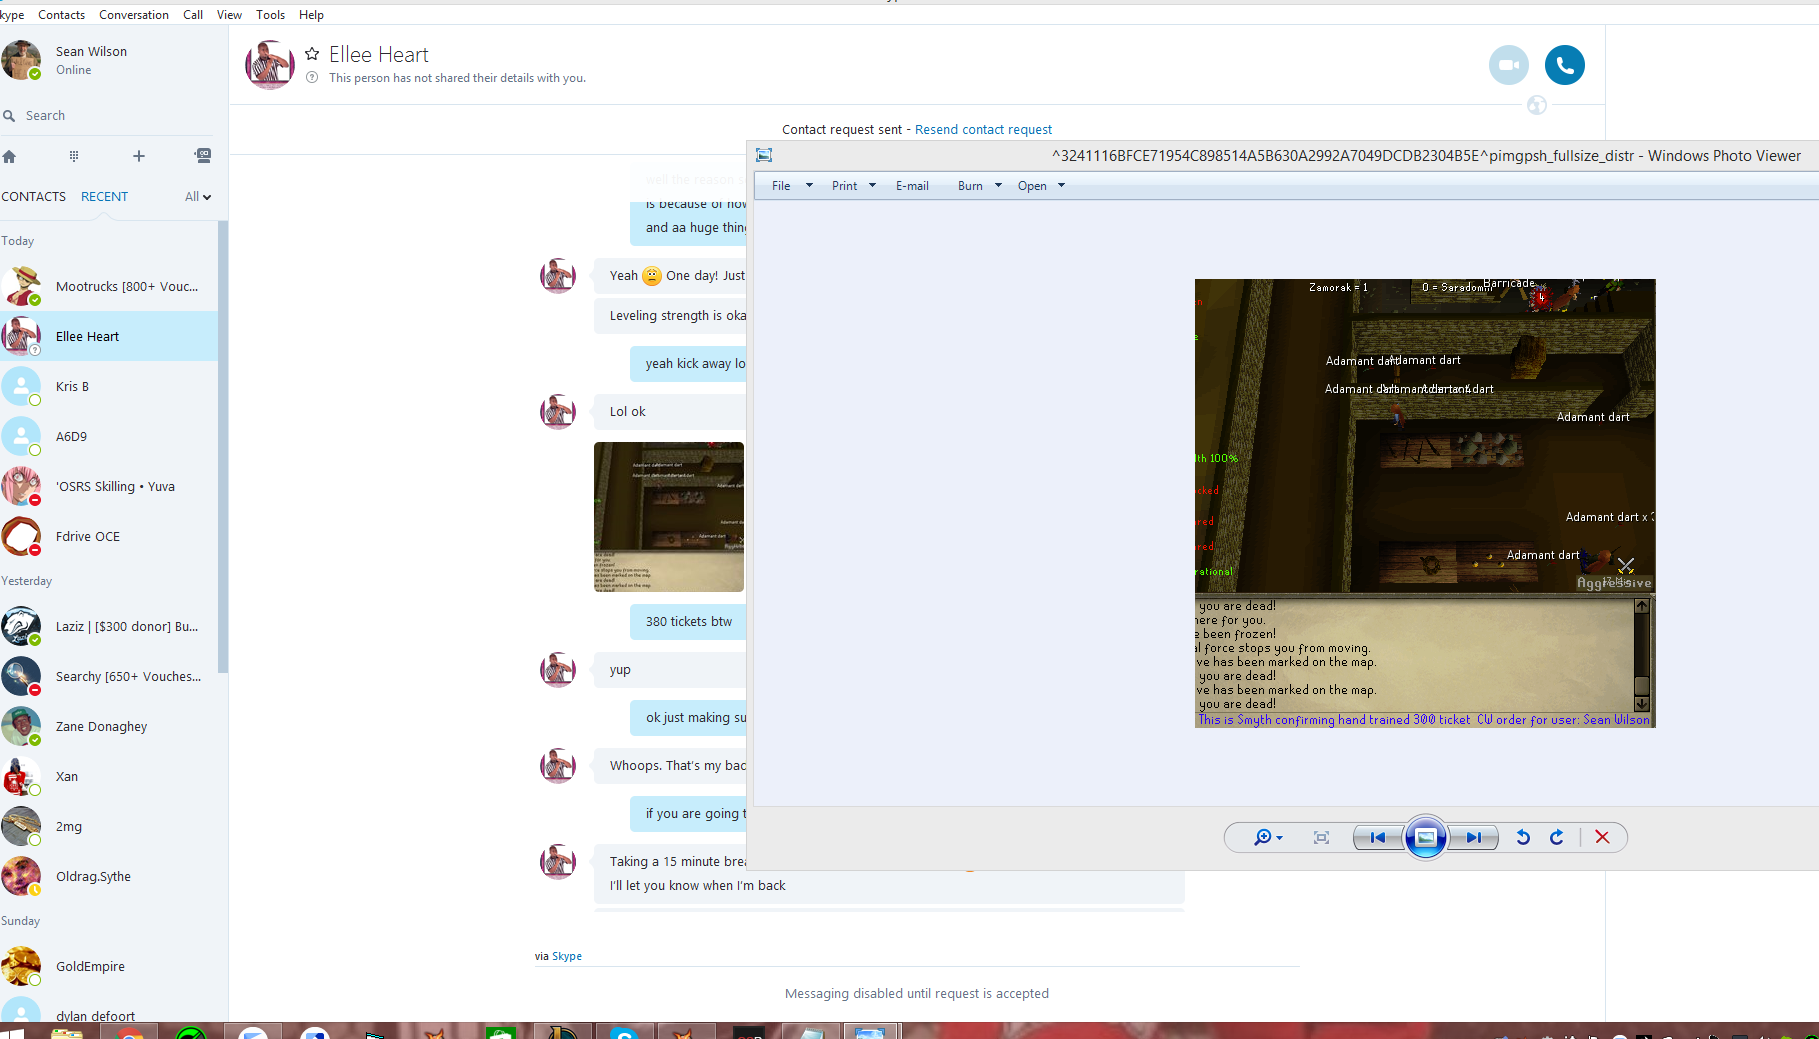The width and height of the screenshot is (1819, 1039).
Task: Click Sean Wilson's Online status text
Action: pyautogui.click(x=74, y=70)
